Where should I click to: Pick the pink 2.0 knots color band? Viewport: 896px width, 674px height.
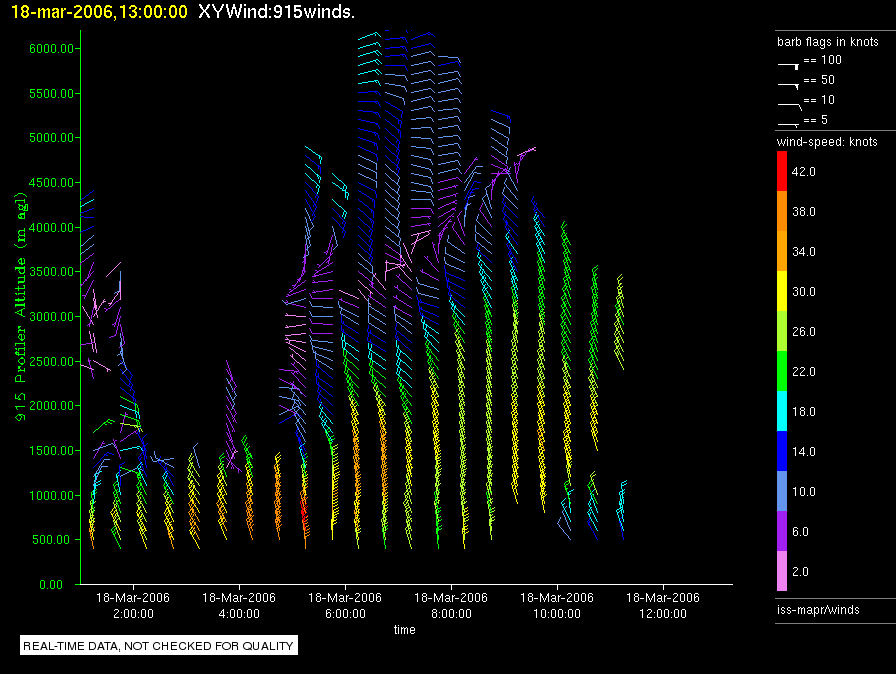coord(782,571)
